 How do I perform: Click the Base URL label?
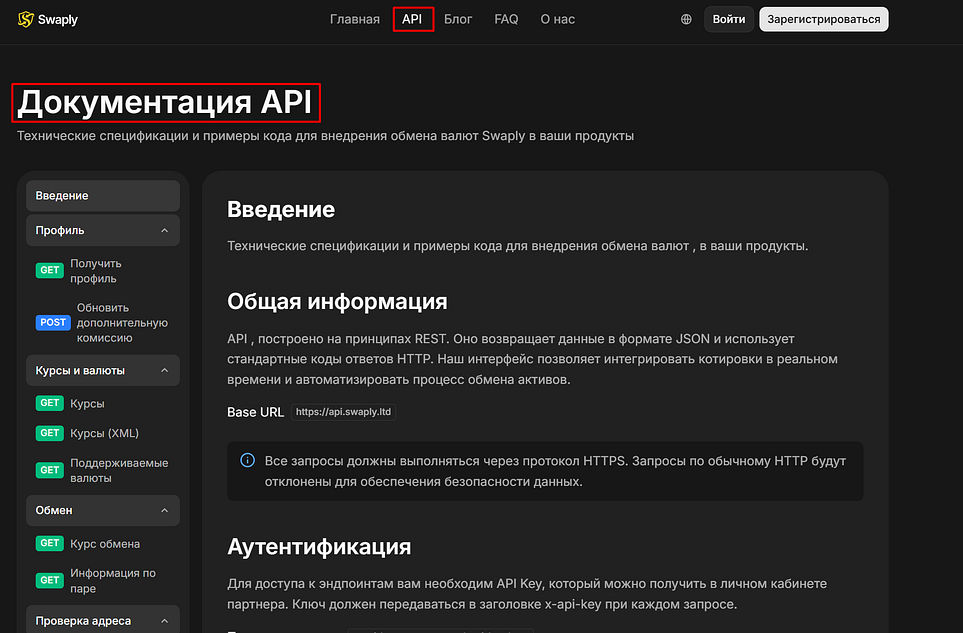tap(255, 412)
